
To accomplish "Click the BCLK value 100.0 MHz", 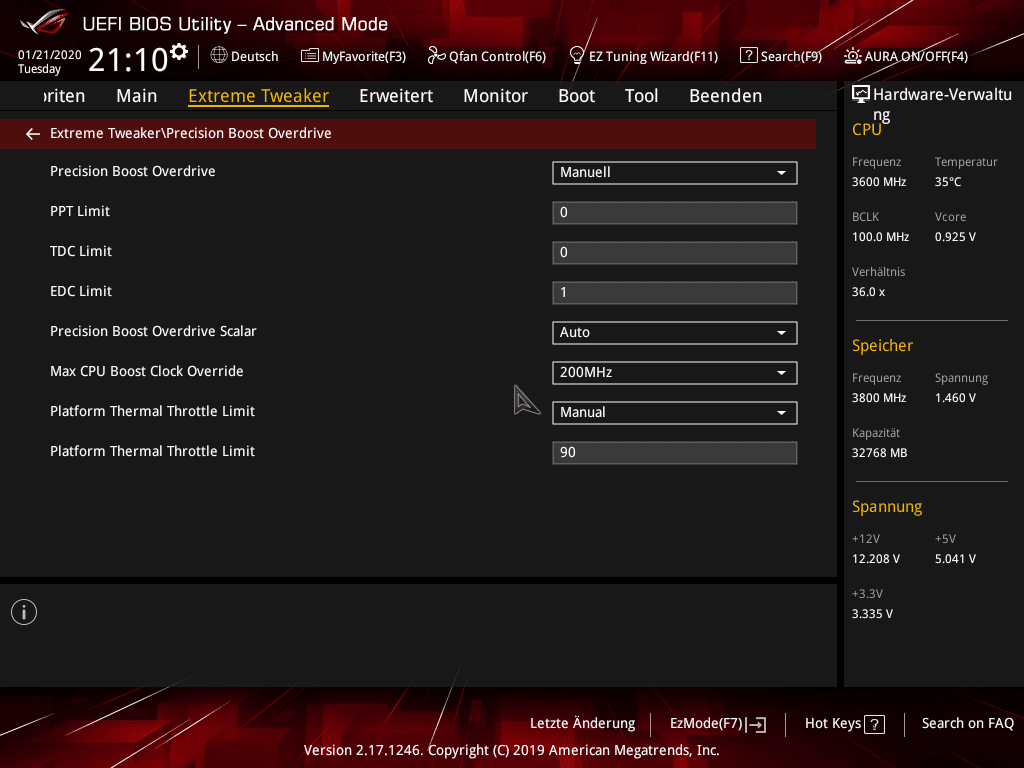I will [x=880, y=237].
